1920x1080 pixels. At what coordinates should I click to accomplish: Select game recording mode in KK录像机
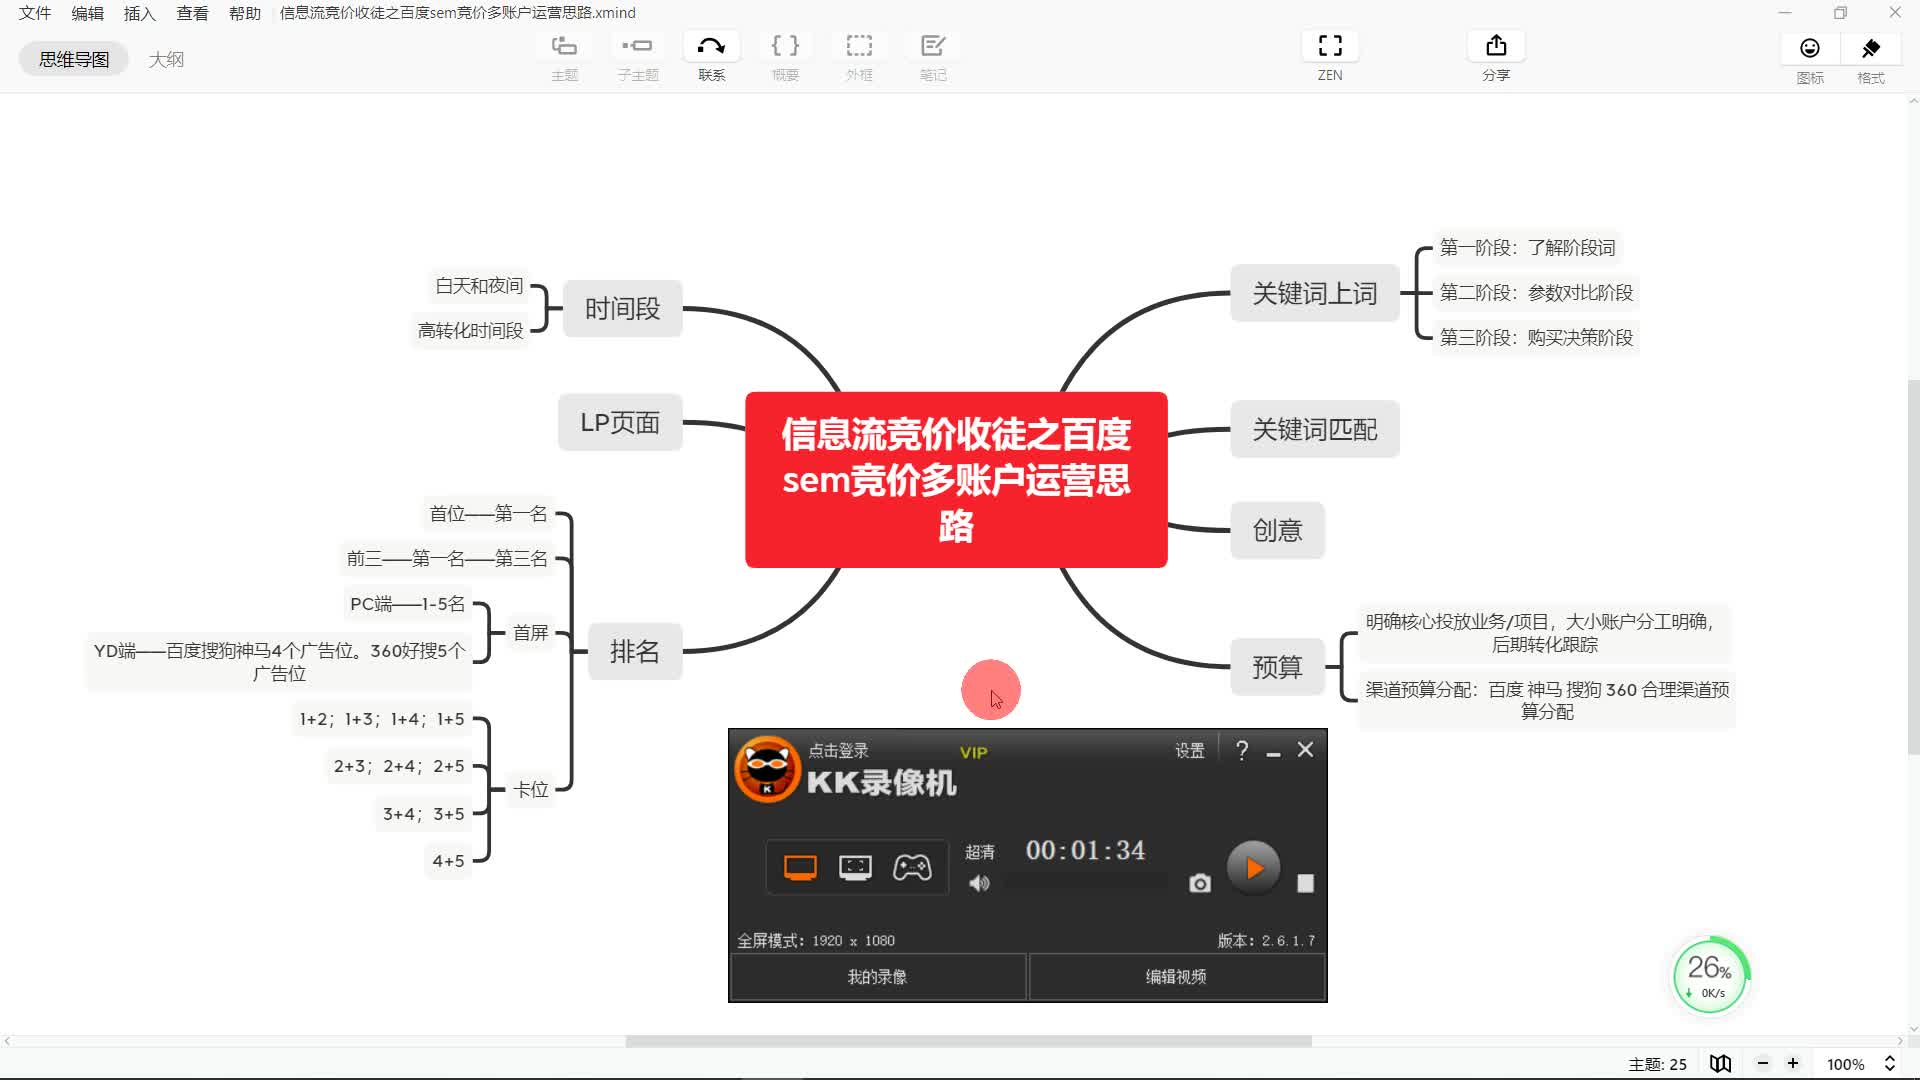pos(912,867)
